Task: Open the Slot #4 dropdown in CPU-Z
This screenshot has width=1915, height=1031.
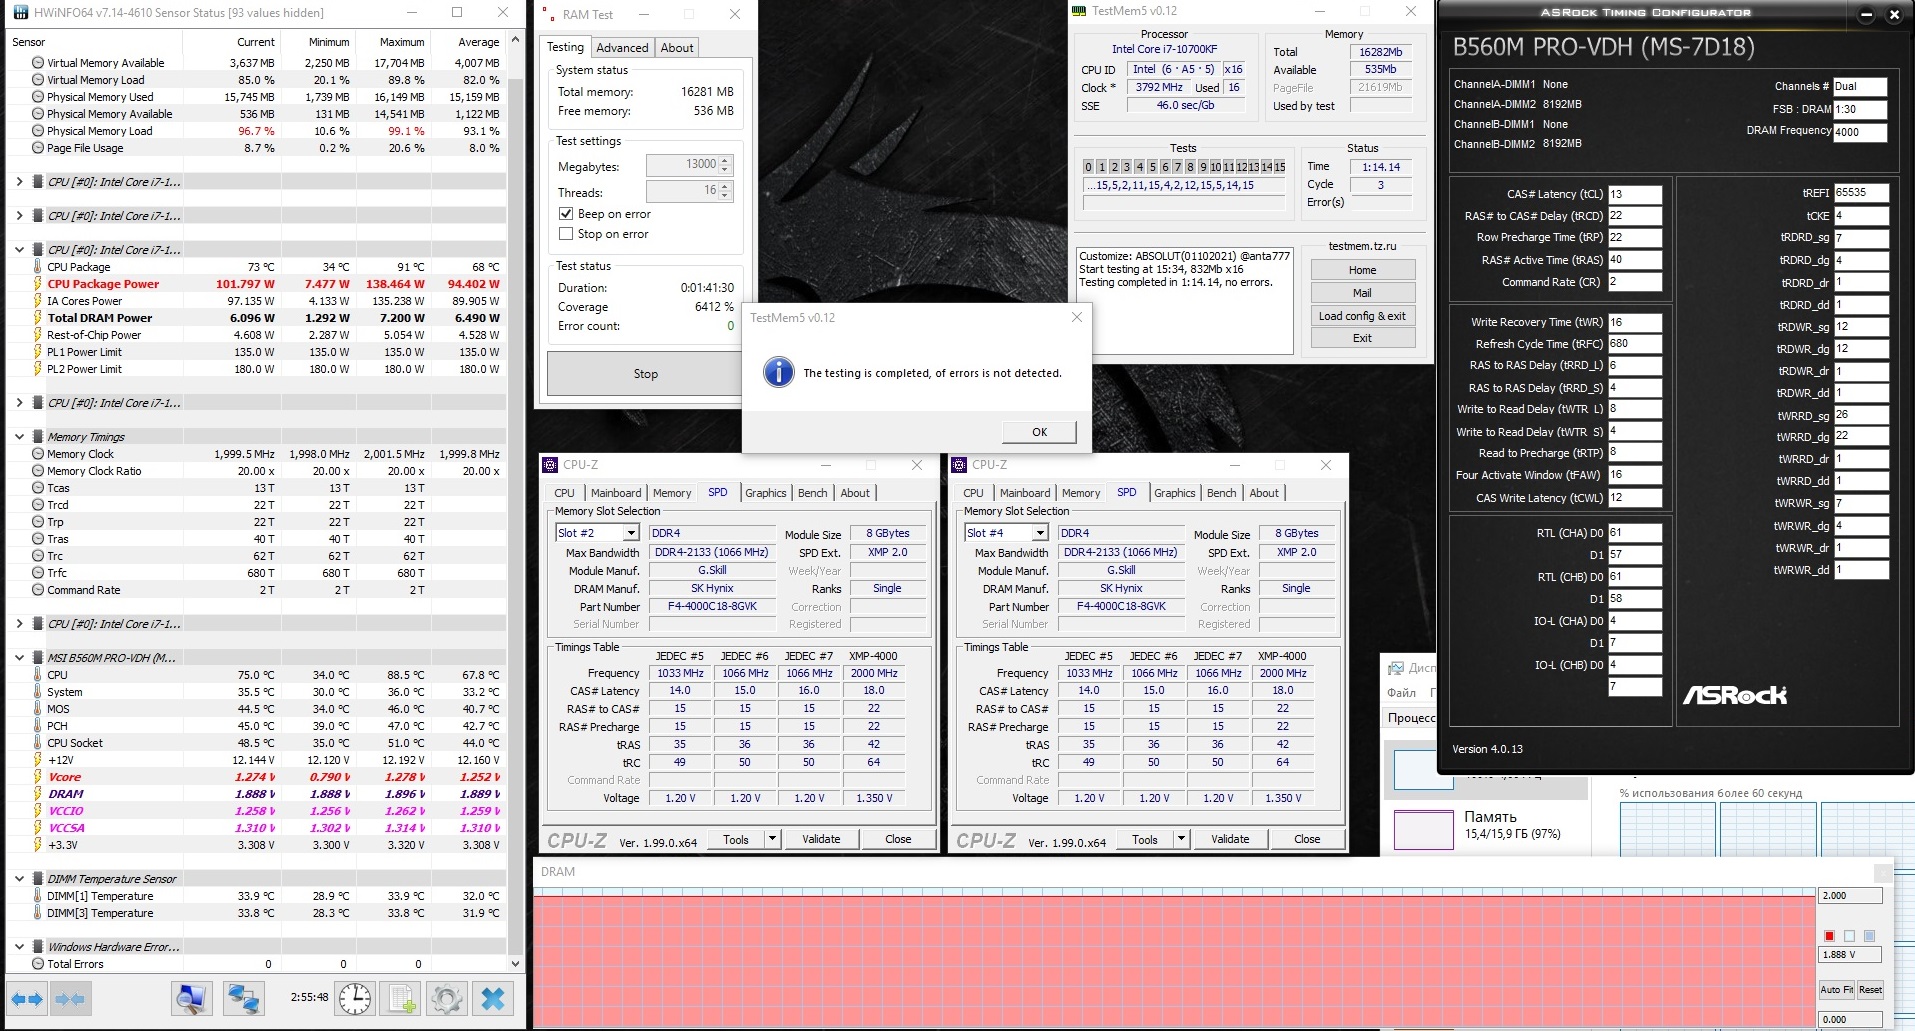Action: (1040, 533)
